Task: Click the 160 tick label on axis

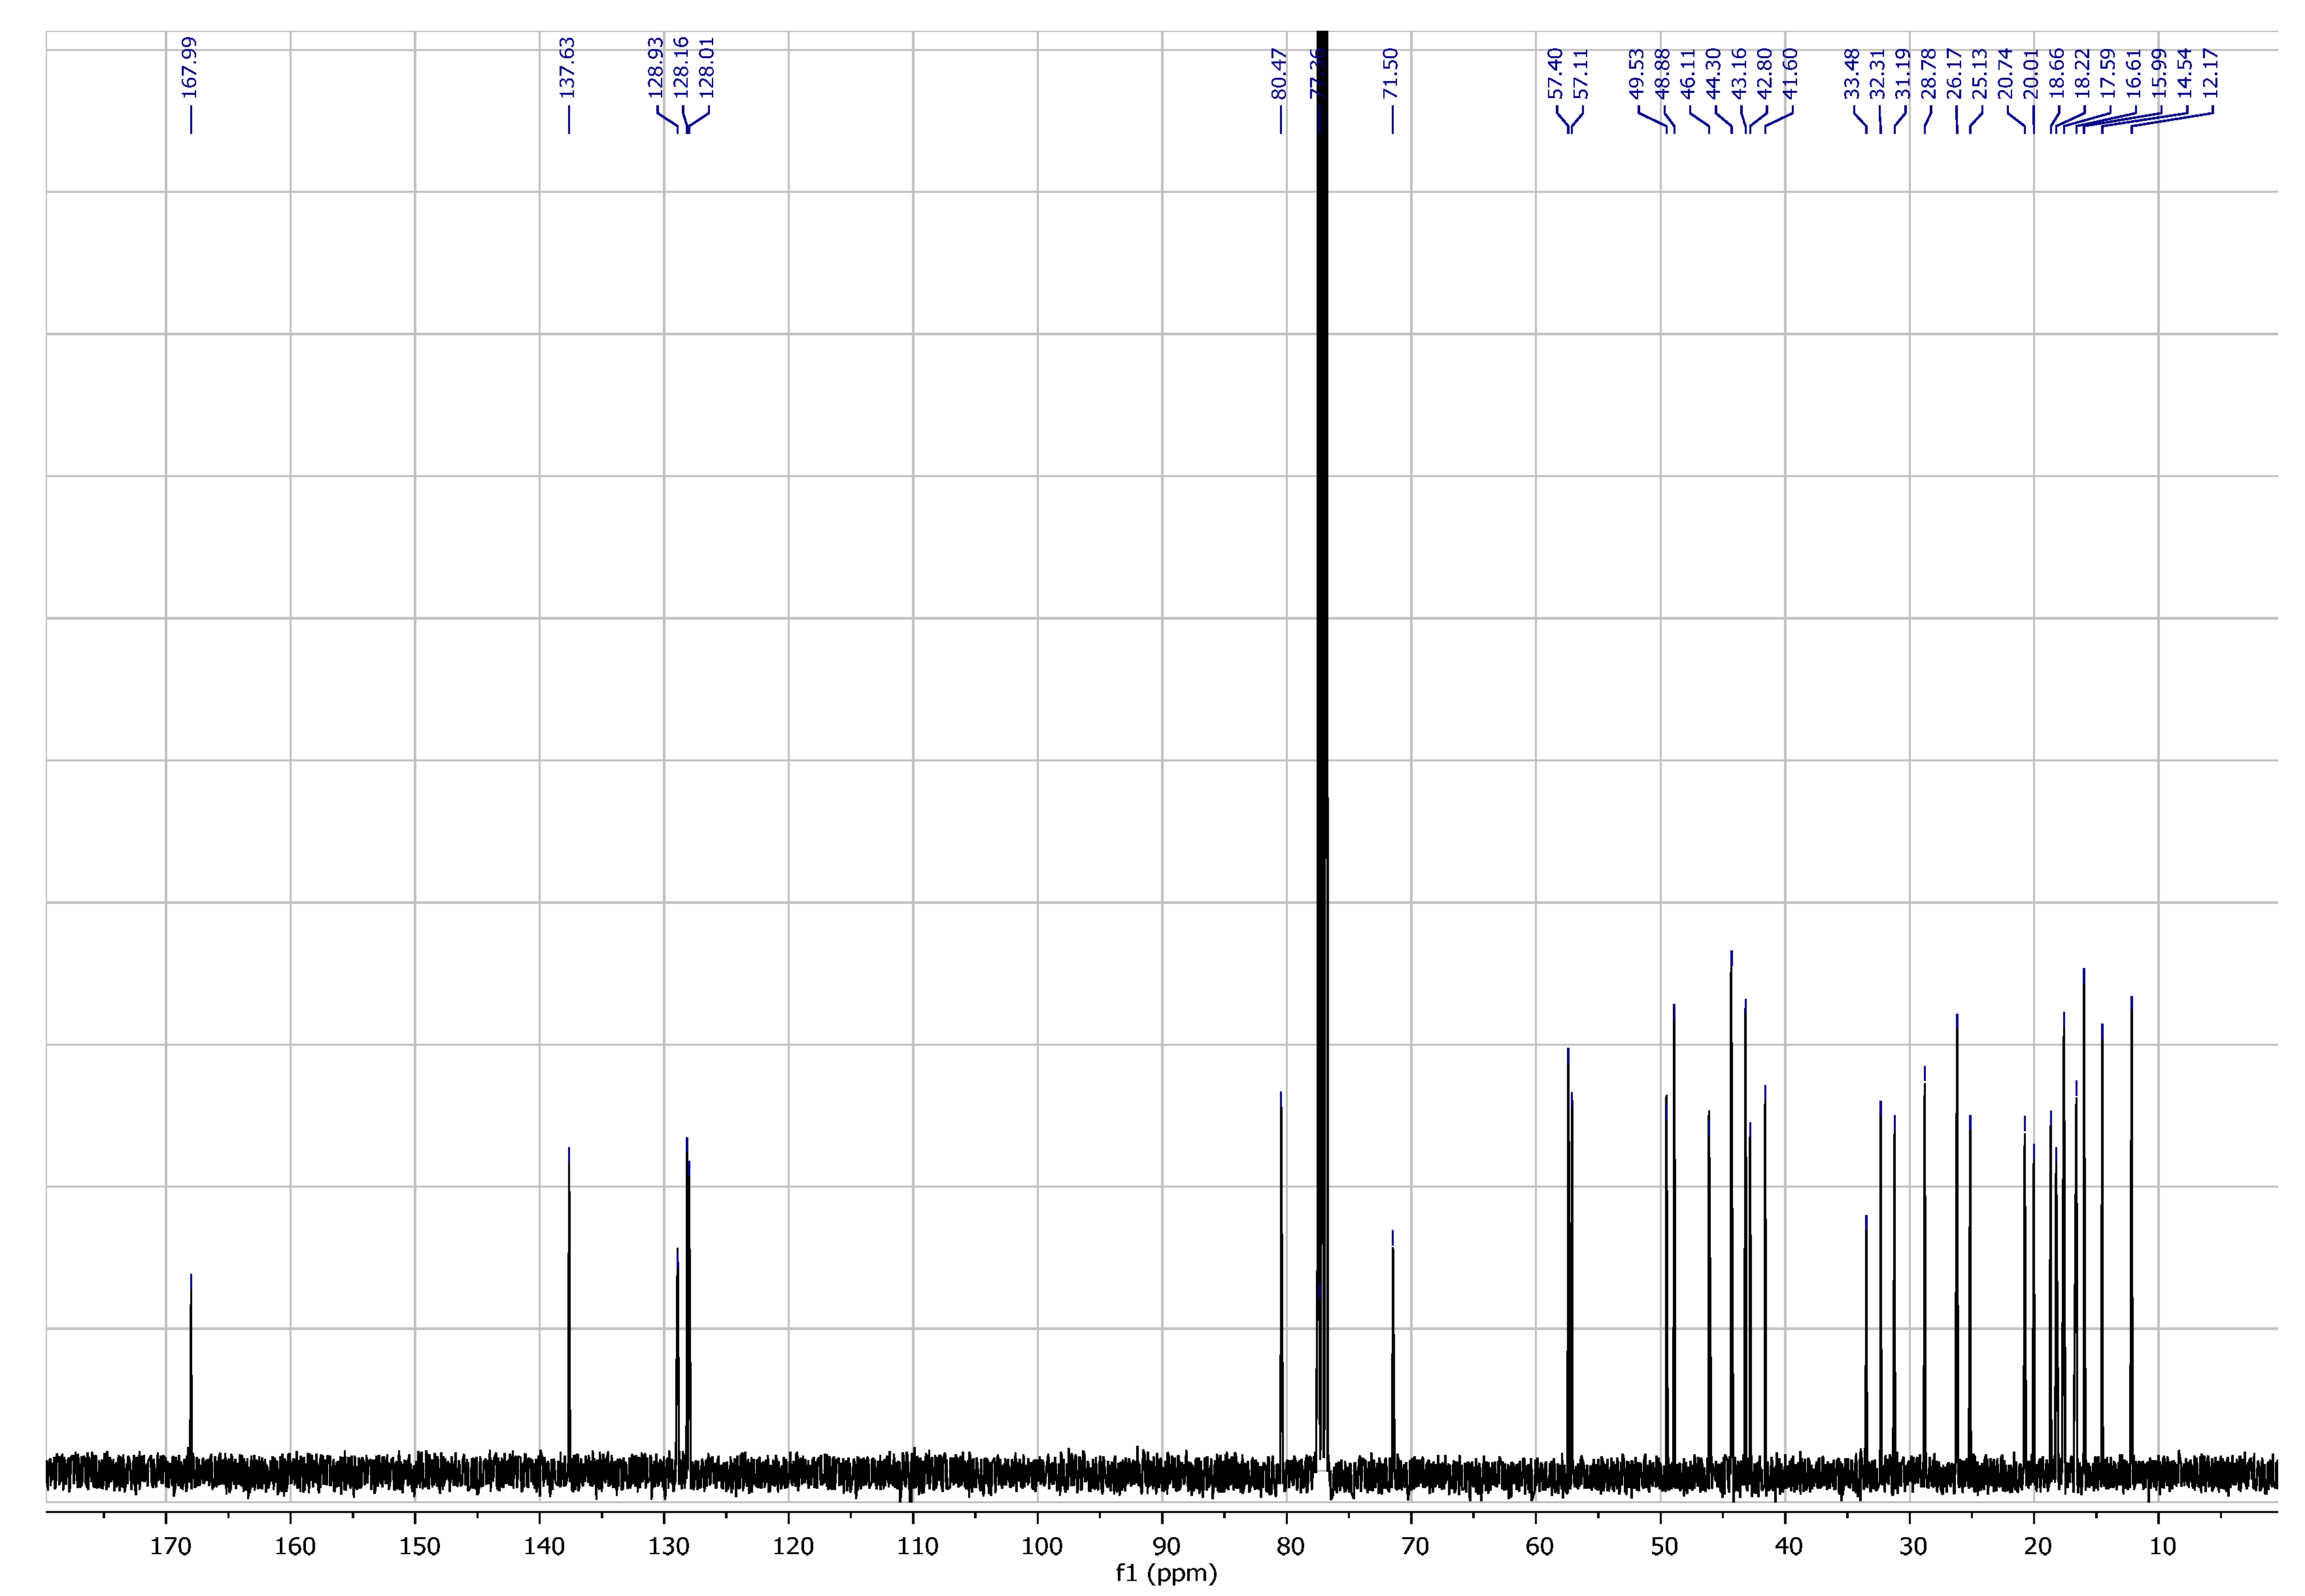Action: pyautogui.click(x=295, y=1547)
